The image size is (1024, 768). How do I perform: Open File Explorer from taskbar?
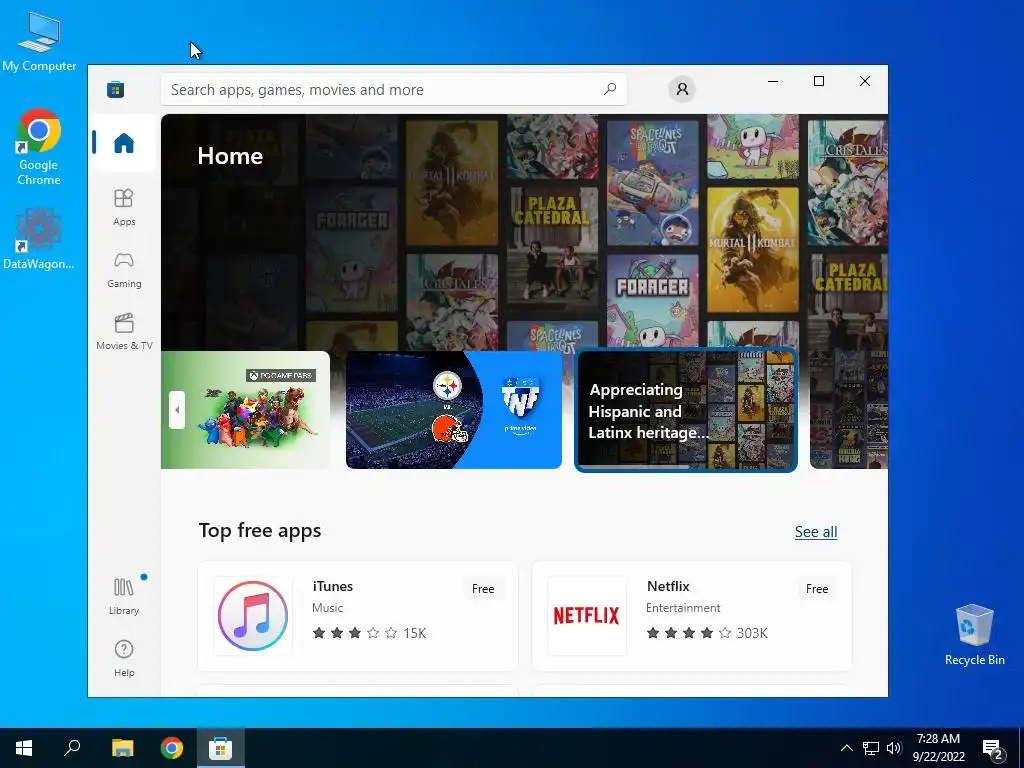tap(122, 748)
